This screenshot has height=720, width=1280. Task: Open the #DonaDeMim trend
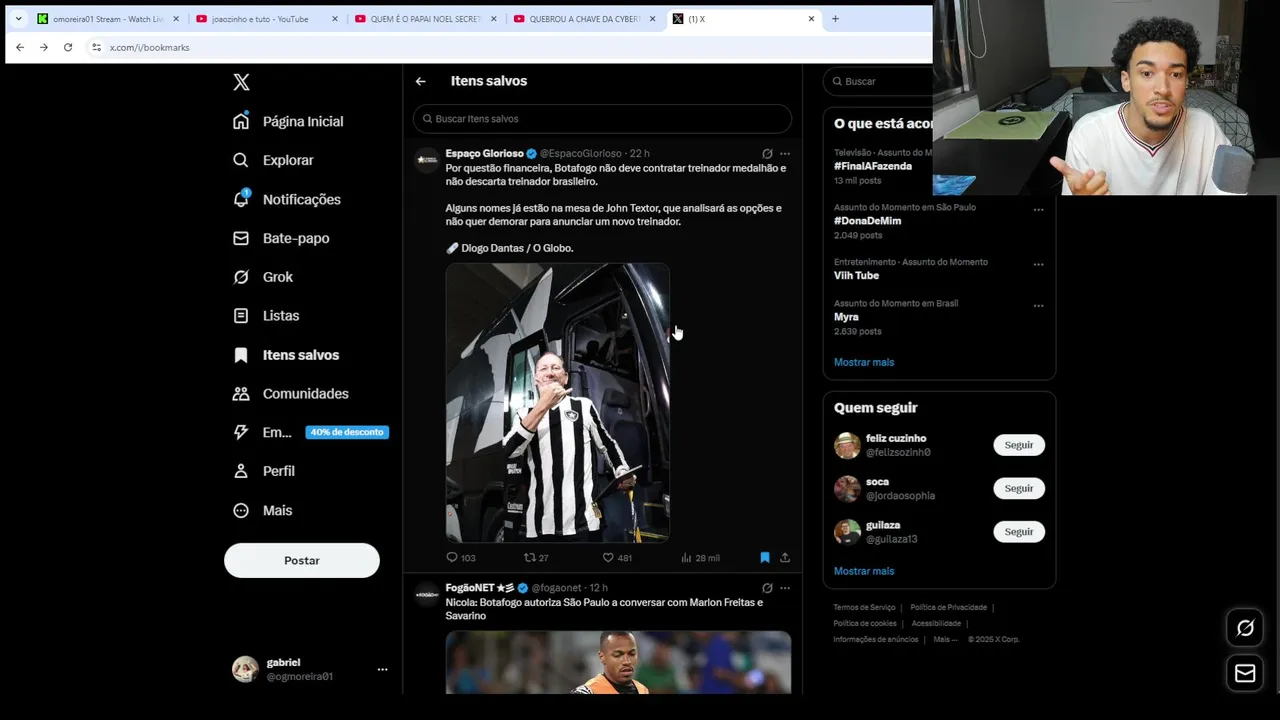click(868, 221)
